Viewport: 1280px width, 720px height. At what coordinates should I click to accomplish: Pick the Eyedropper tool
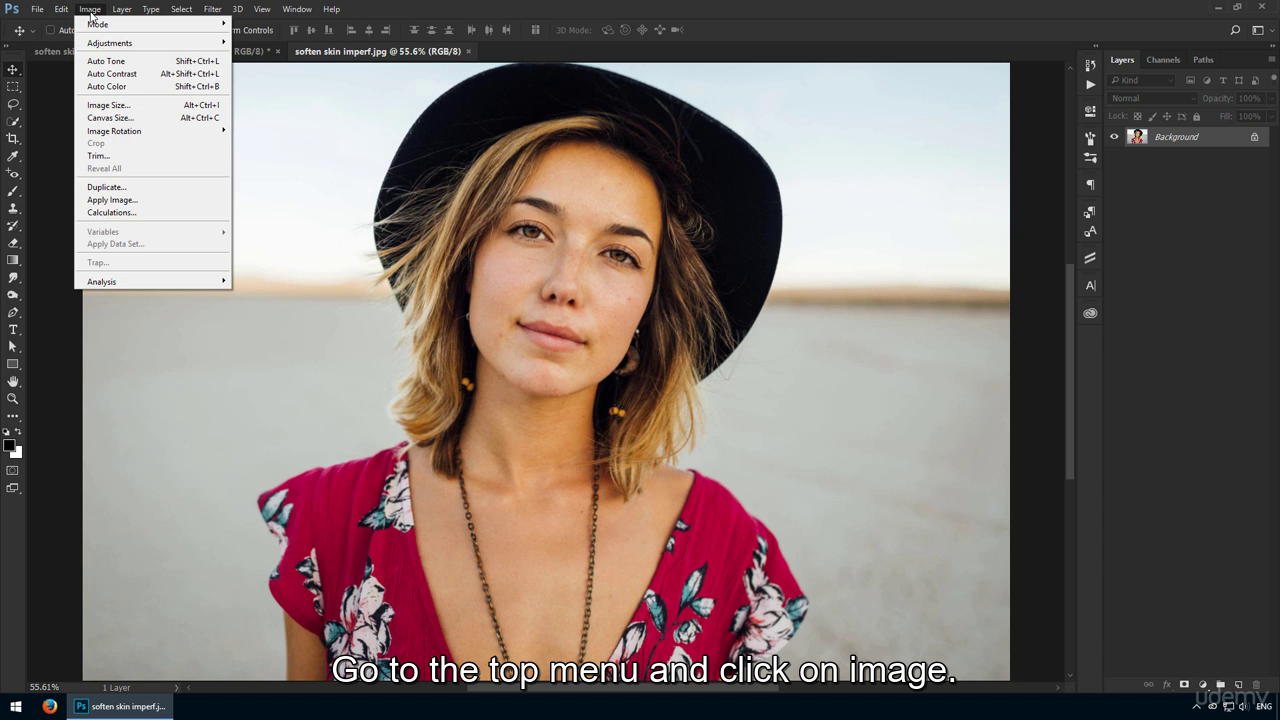[13, 156]
